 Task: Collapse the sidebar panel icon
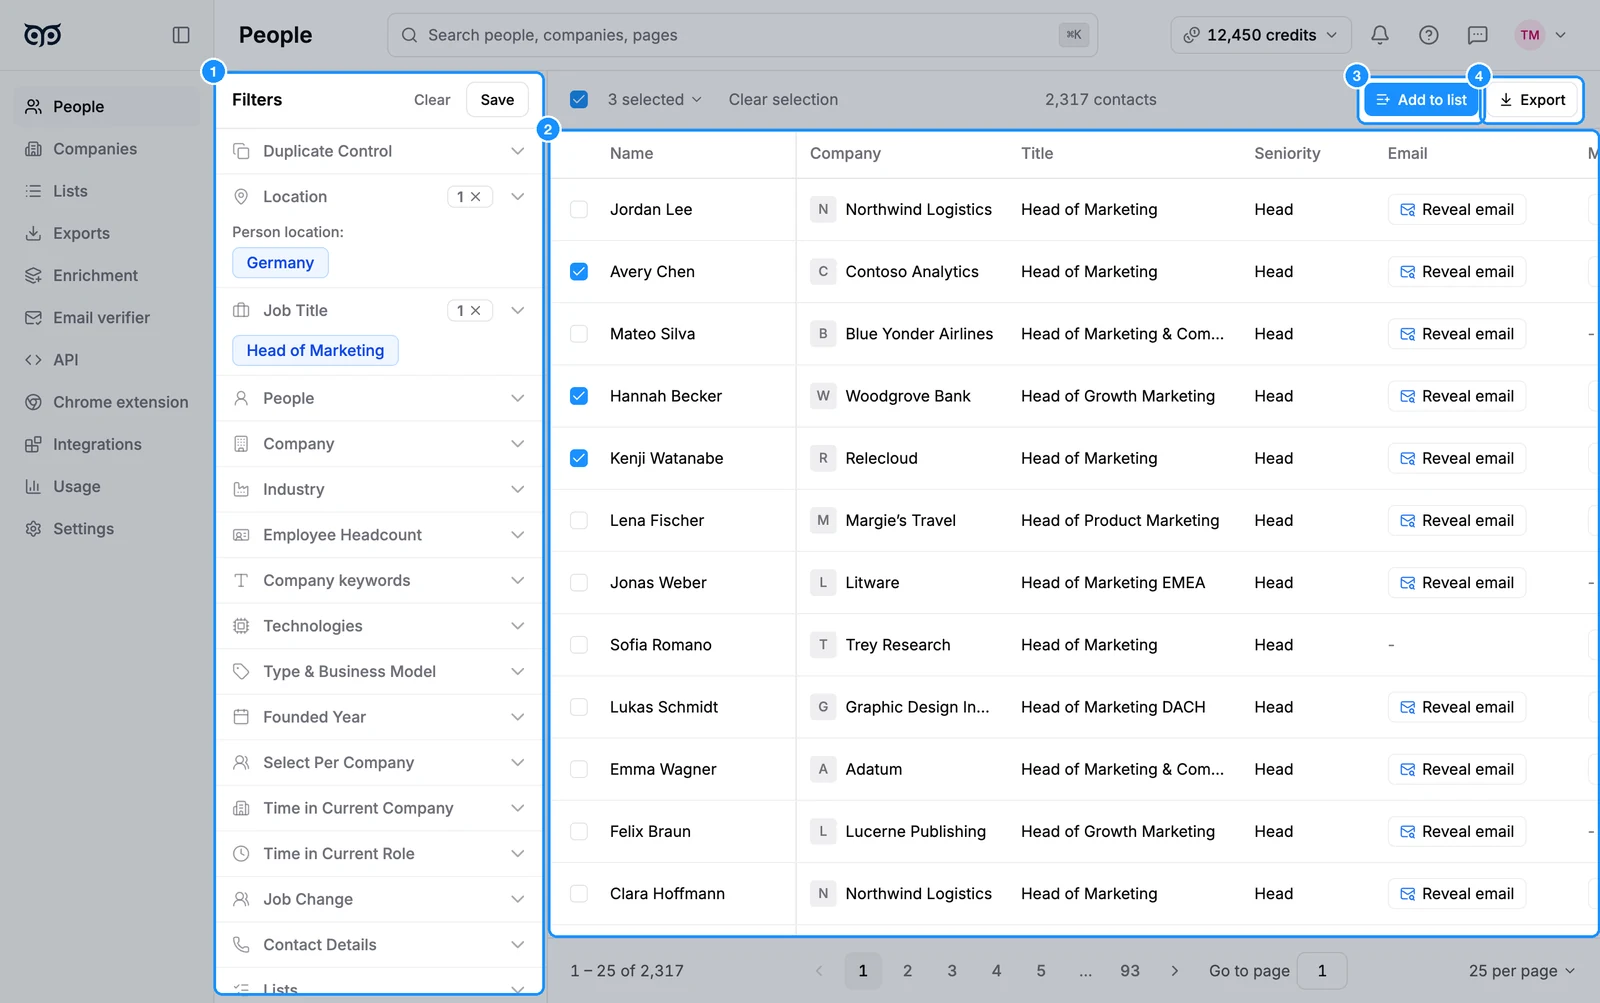point(181,35)
